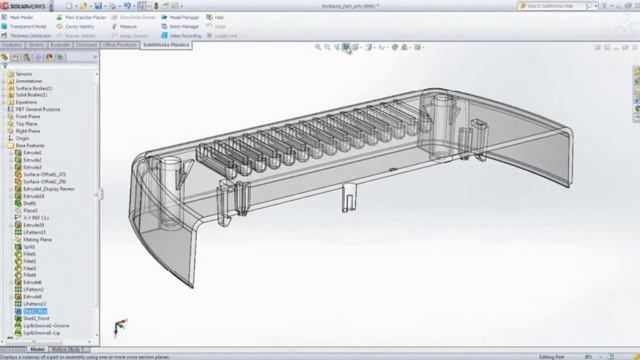640x360 pixels.
Task: Open the Model Manager
Action: pyautogui.click(x=180, y=18)
